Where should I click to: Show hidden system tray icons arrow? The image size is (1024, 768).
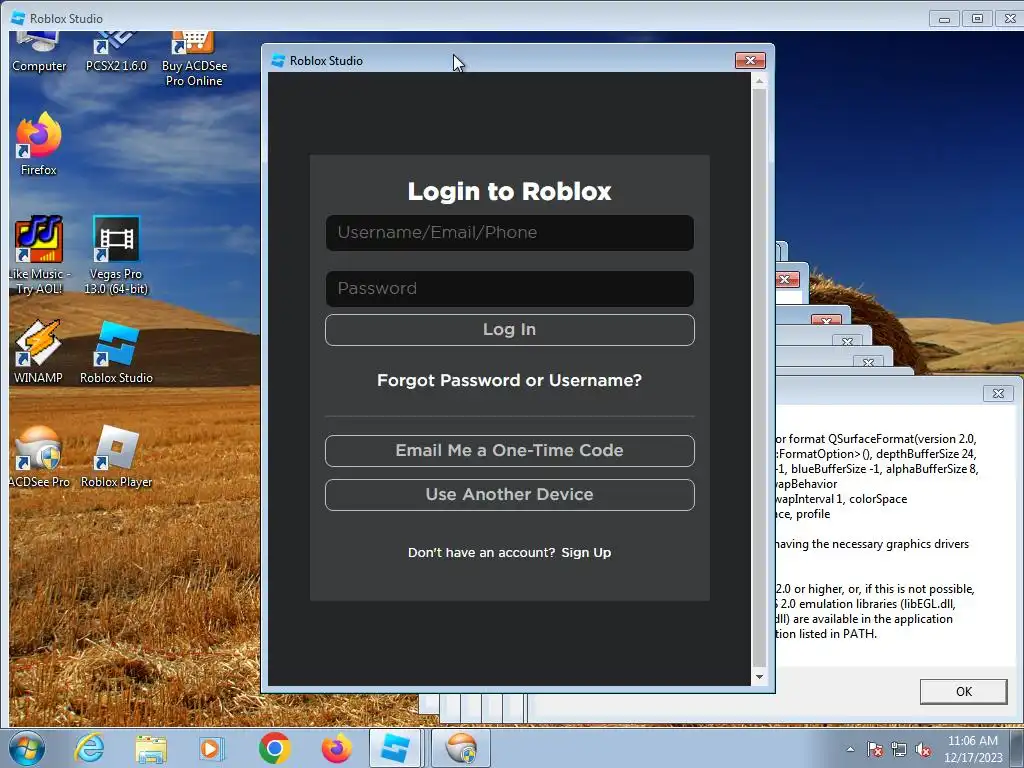pyautogui.click(x=850, y=749)
